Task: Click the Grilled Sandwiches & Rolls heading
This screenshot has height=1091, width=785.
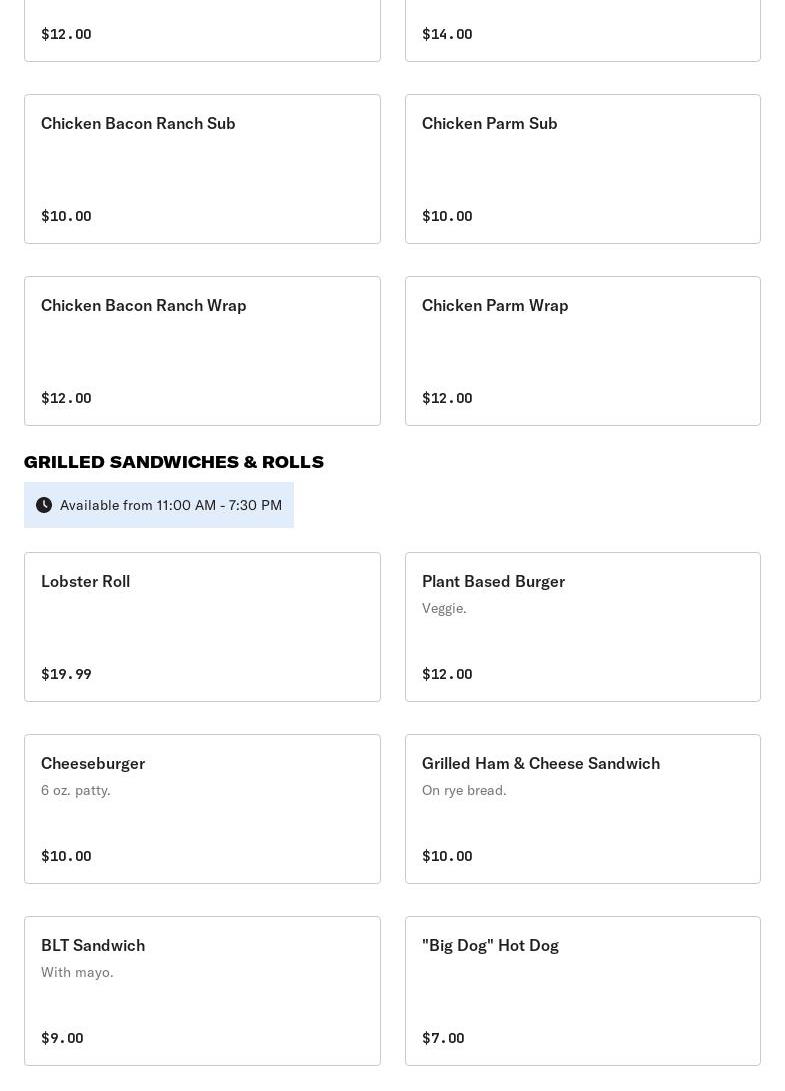Action: click(174, 462)
